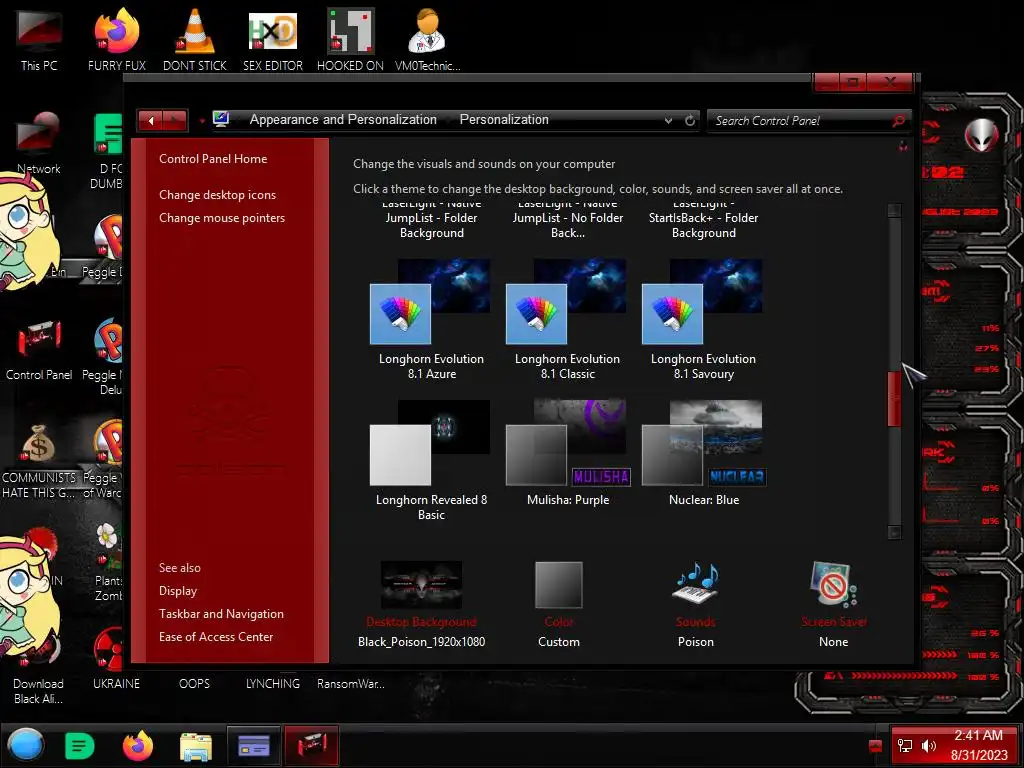Open the LYNCHING desktop item
Image resolution: width=1024 pixels, height=768 pixels.
tap(272, 683)
